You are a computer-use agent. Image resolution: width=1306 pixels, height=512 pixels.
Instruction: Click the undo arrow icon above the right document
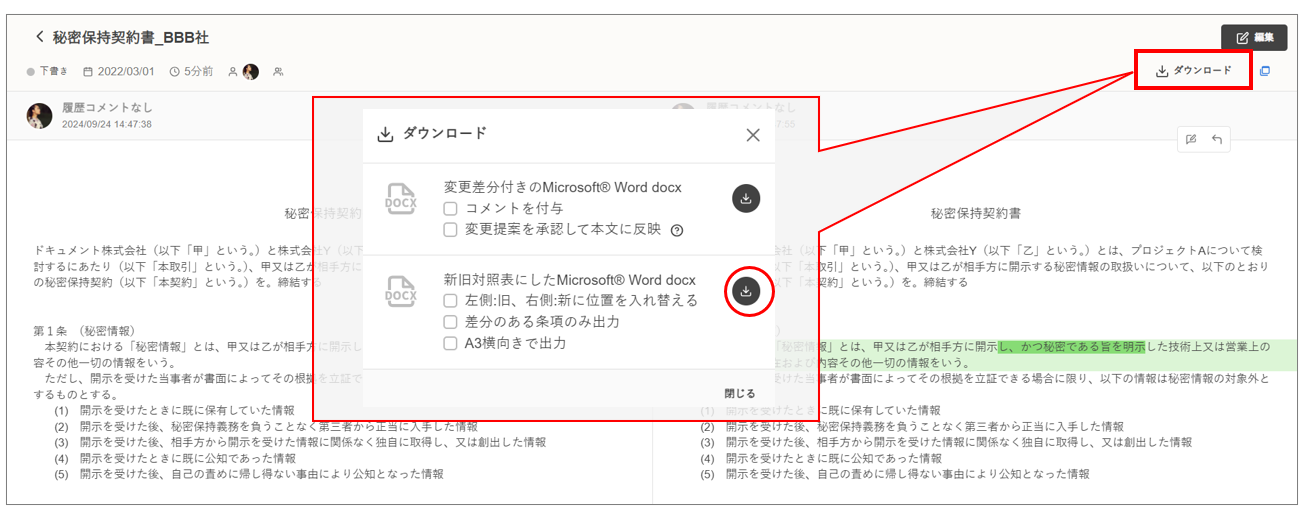coord(1217,139)
